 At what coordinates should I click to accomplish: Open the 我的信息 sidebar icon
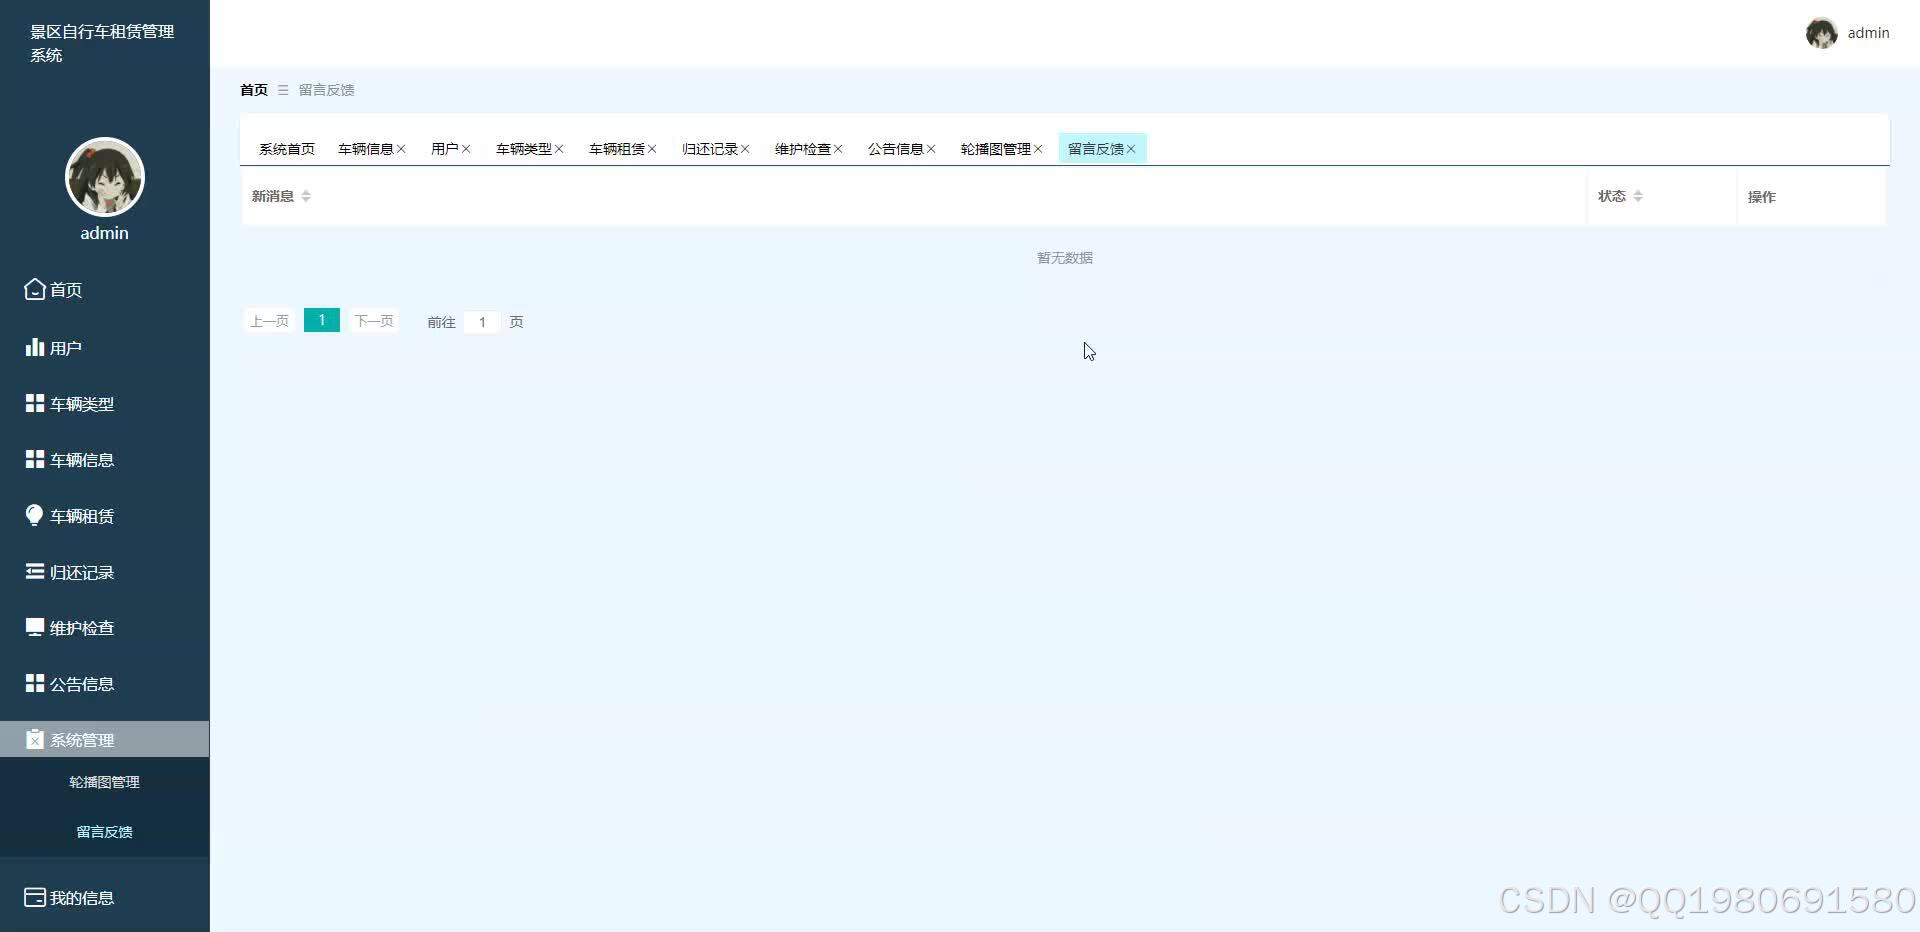click(33, 897)
